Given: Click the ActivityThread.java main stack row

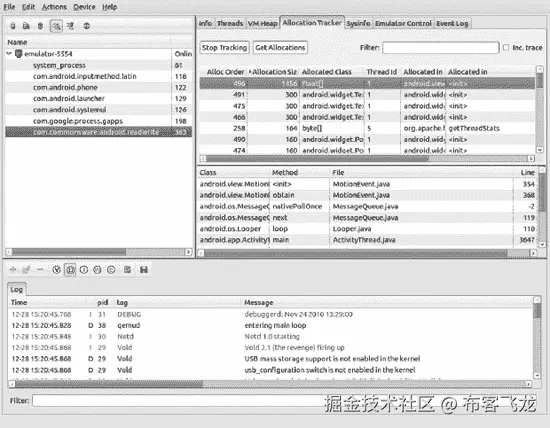Looking at the screenshot, I should point(367,240).
